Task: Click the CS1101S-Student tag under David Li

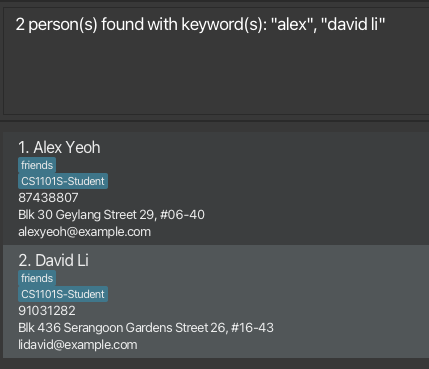Action: (63, 294)
